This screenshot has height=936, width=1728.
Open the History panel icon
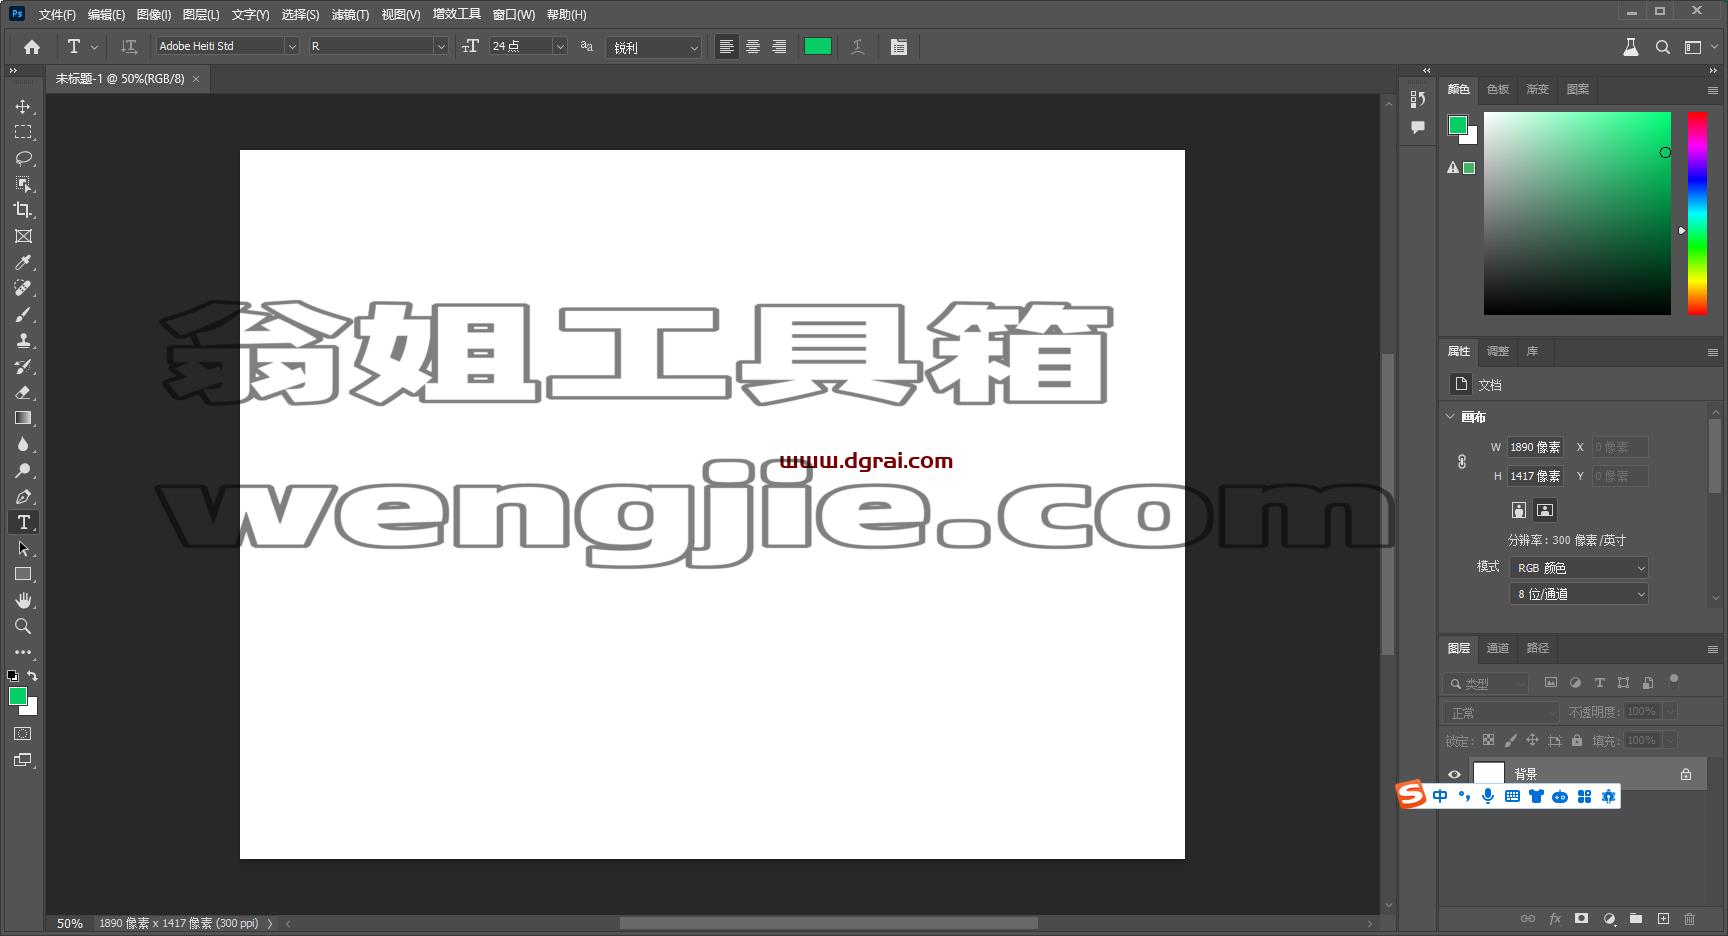[x=1417, y=99]
